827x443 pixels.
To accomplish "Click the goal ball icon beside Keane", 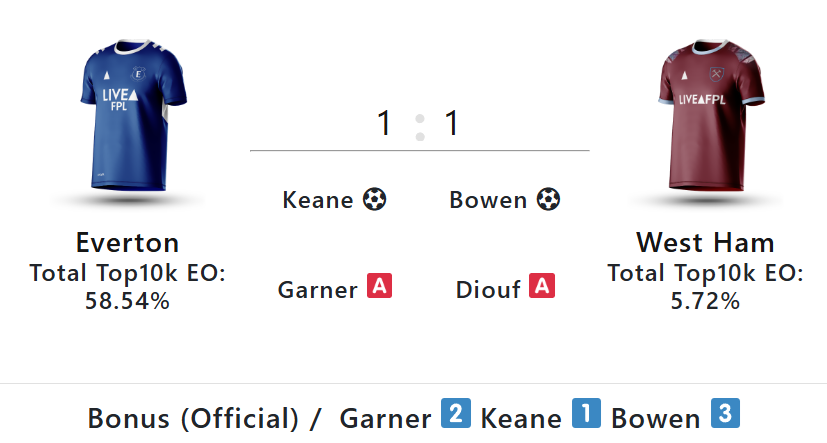I will coord(374,200).
